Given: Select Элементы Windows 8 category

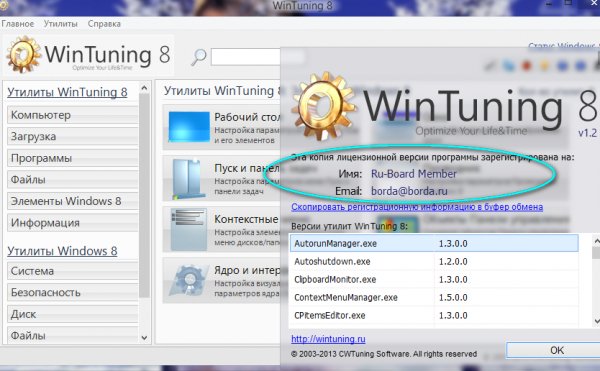Looking at the screenshot, I should [73, 201].
